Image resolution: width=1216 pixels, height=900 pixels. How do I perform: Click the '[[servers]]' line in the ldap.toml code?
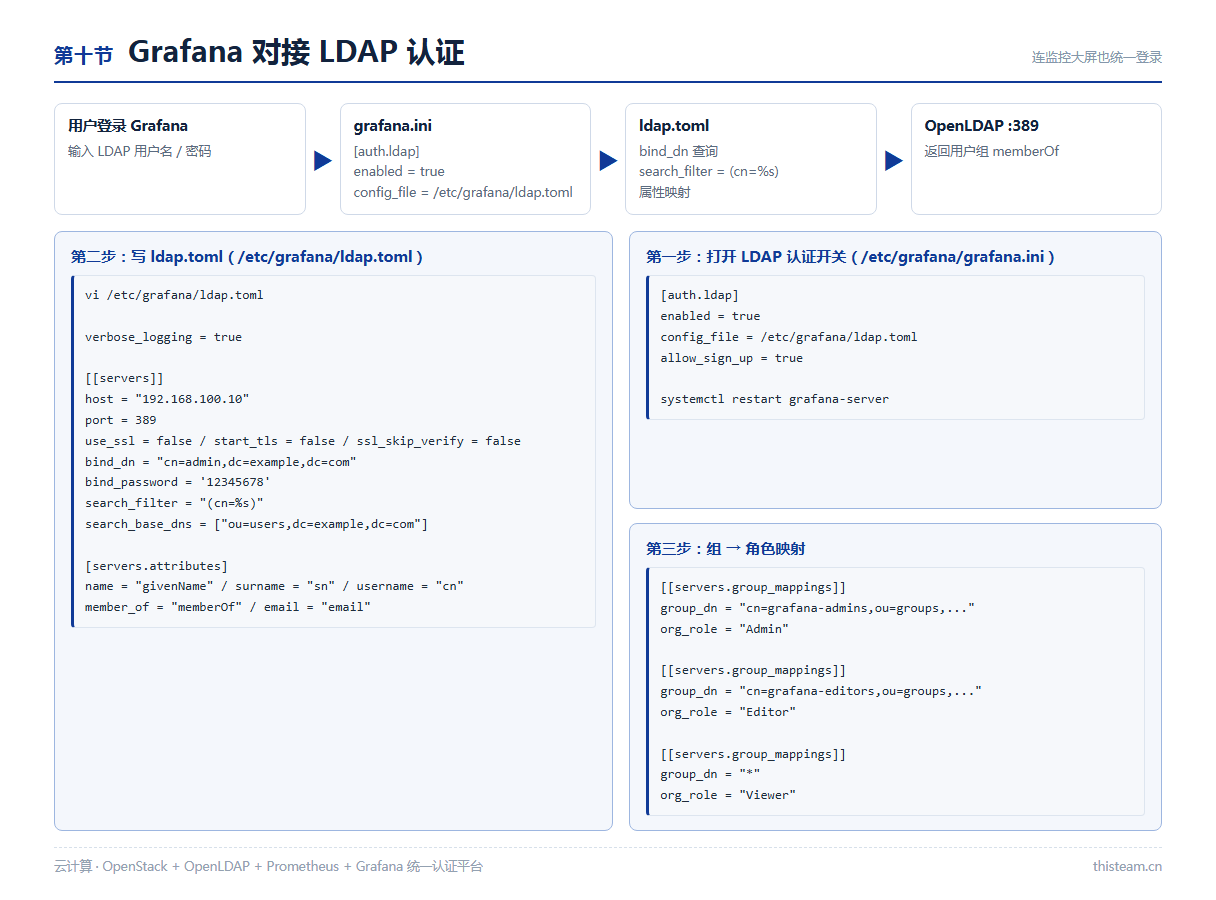124,378
